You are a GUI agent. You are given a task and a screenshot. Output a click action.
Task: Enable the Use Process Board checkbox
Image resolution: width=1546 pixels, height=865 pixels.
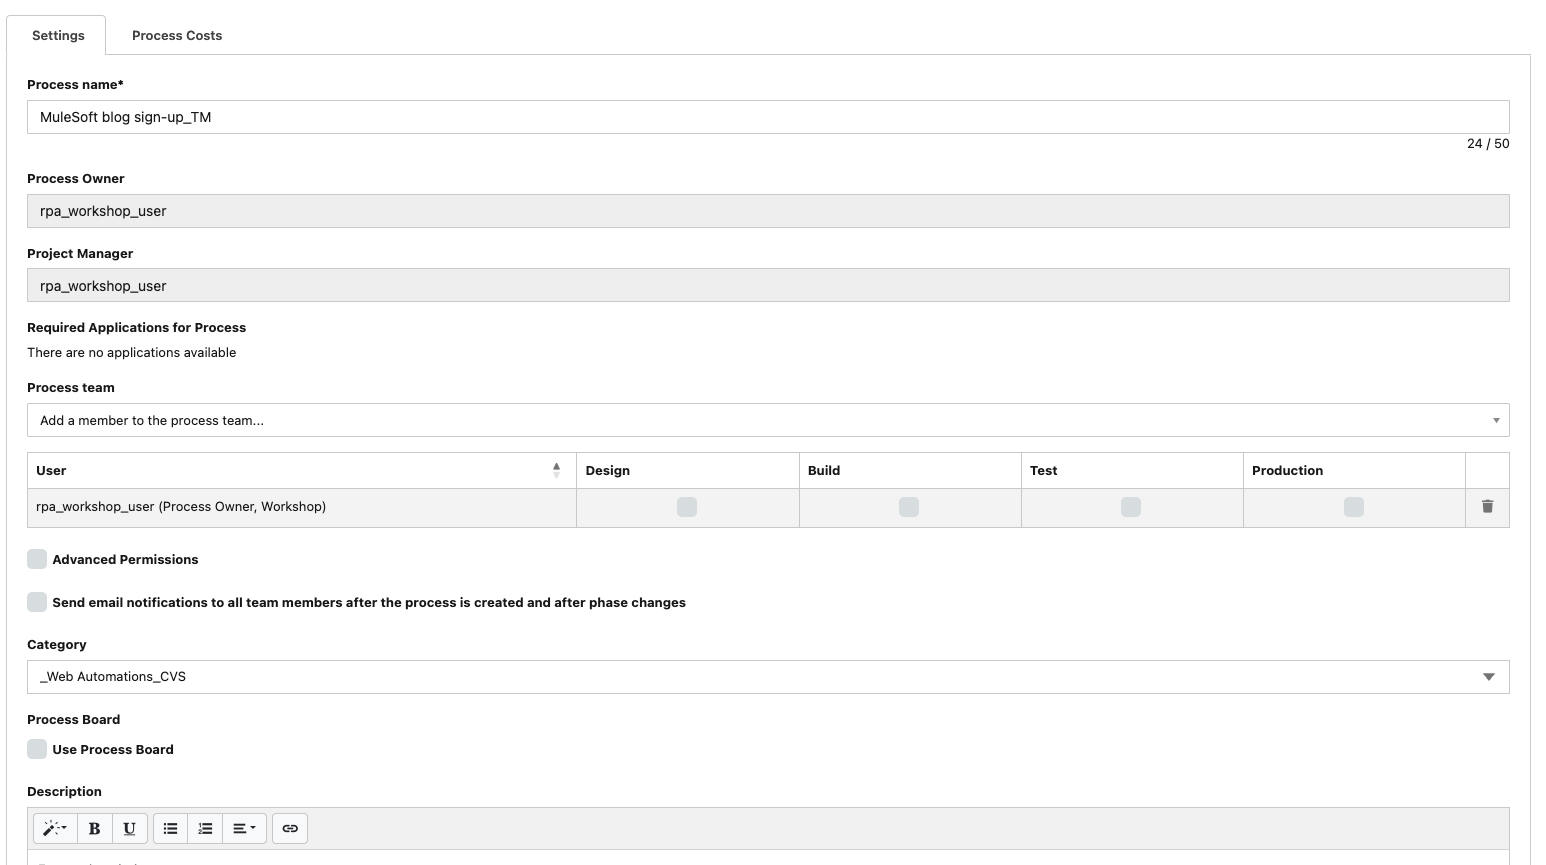pyautogui.click(x=37, y=749)
